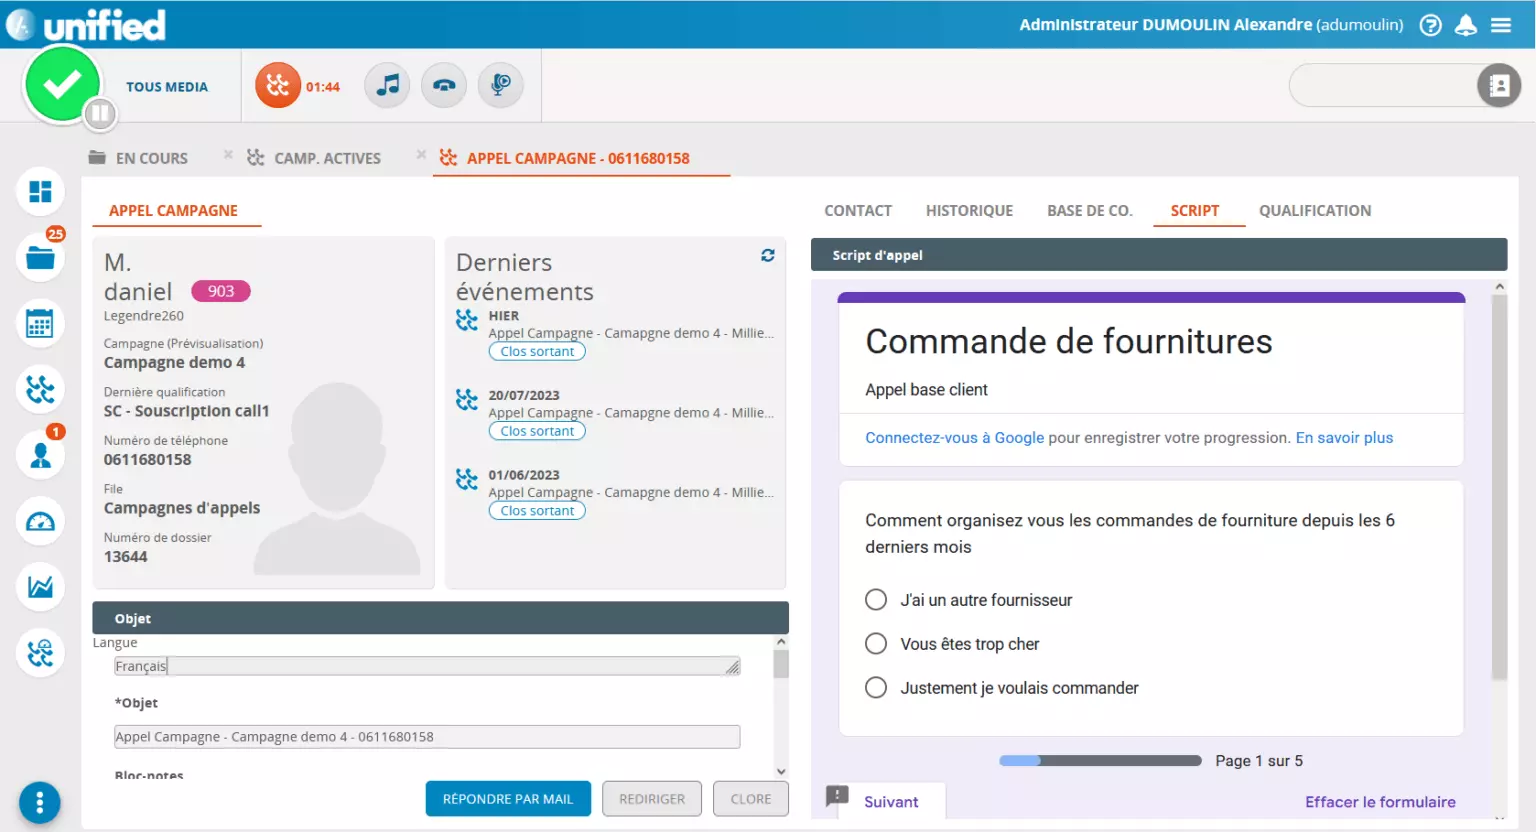Click the dossier number 13644
This screenshot has height=832, width=1536.
tap(126, 557)
